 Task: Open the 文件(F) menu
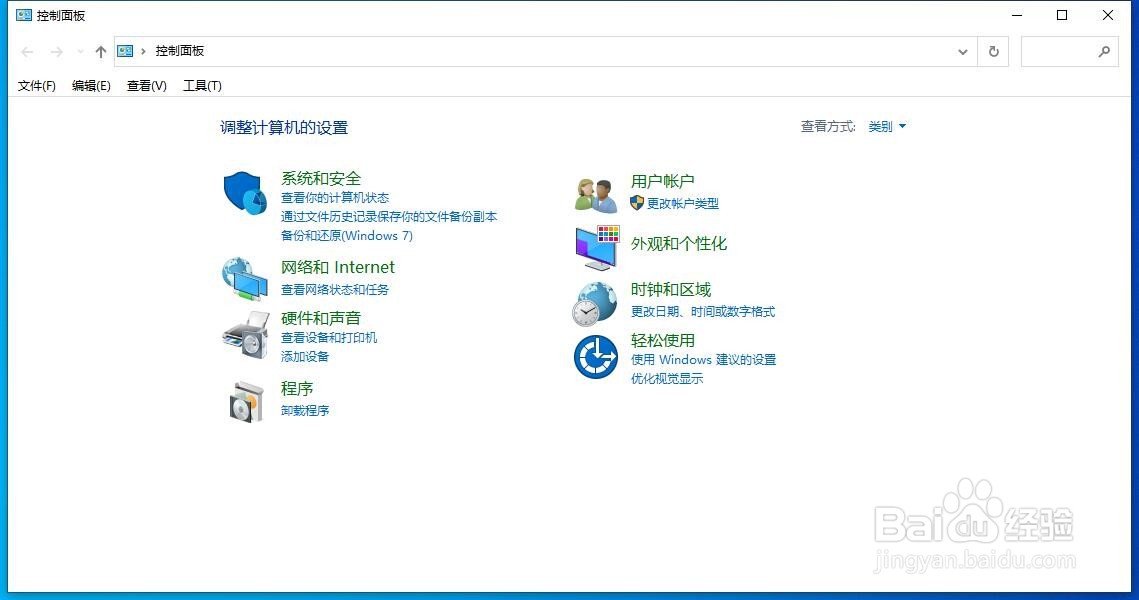[x=36, y=85]
